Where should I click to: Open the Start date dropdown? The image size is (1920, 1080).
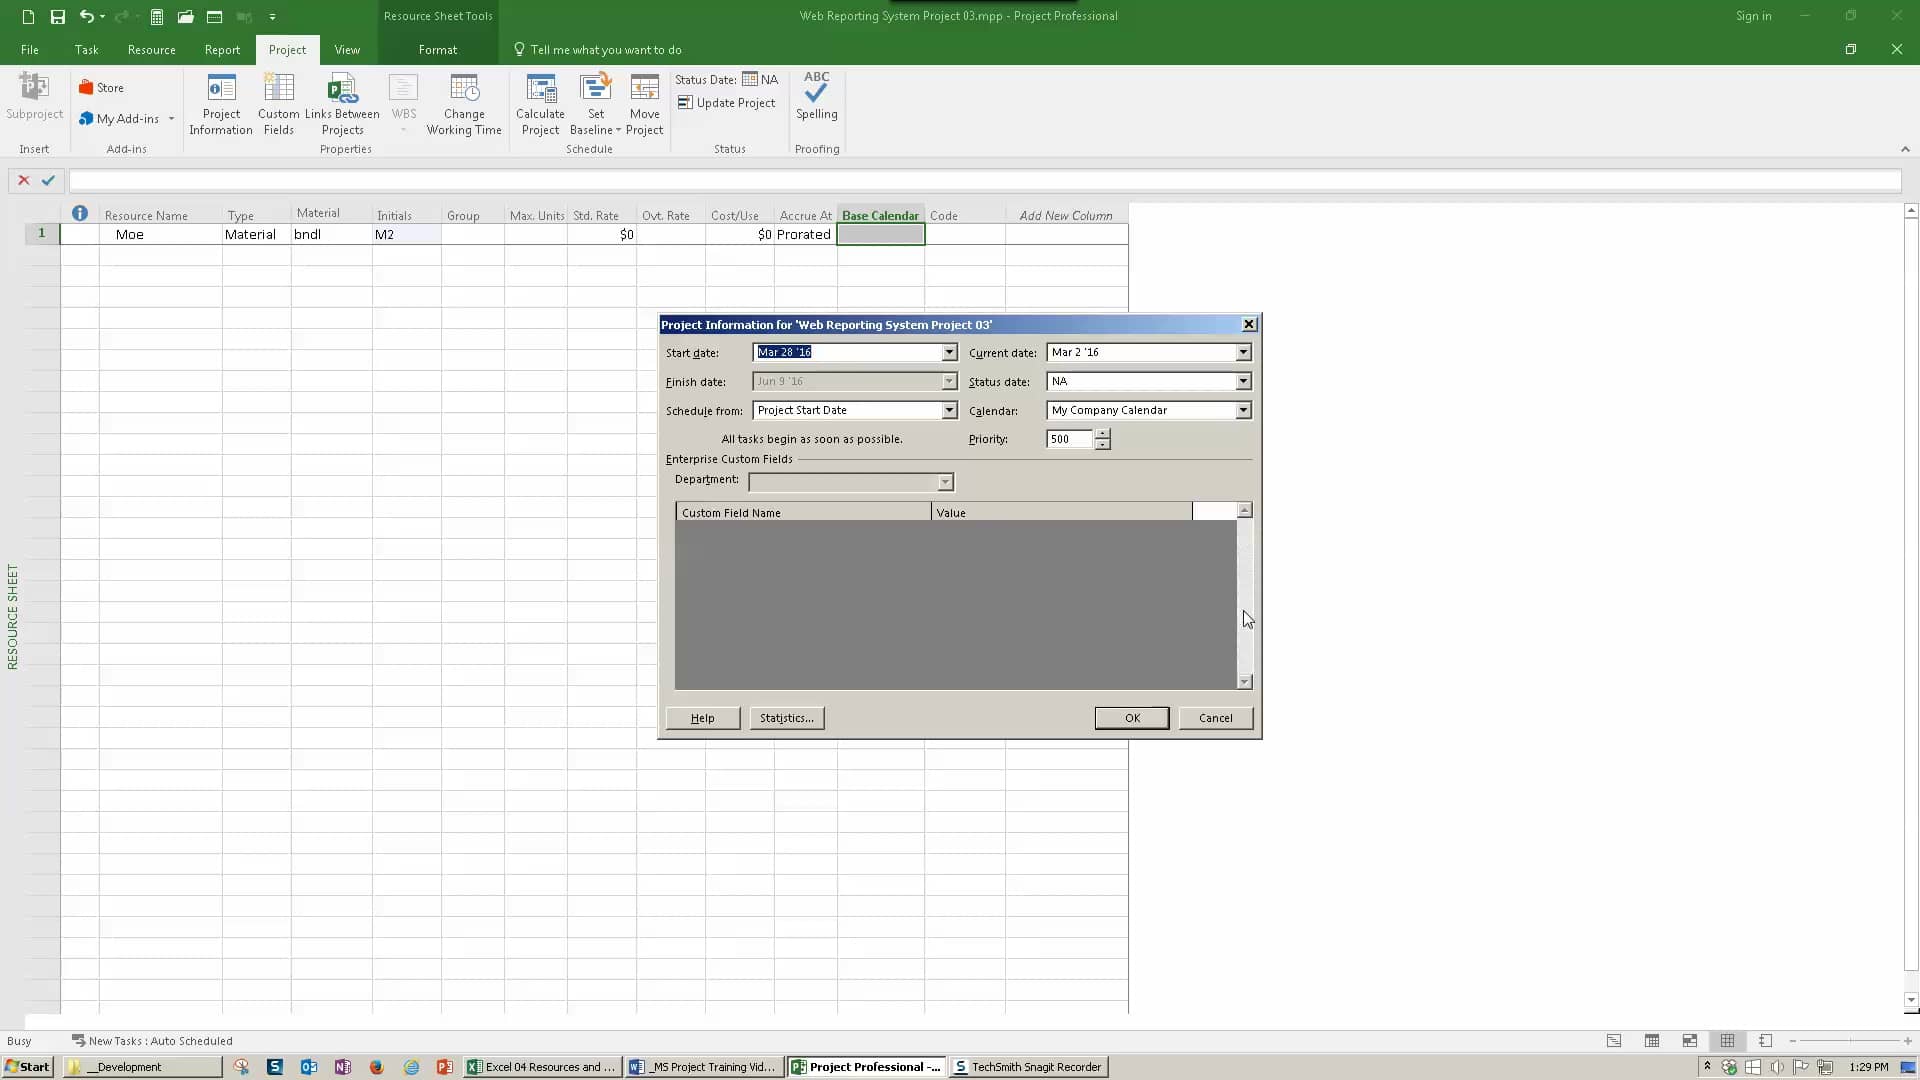947,352
